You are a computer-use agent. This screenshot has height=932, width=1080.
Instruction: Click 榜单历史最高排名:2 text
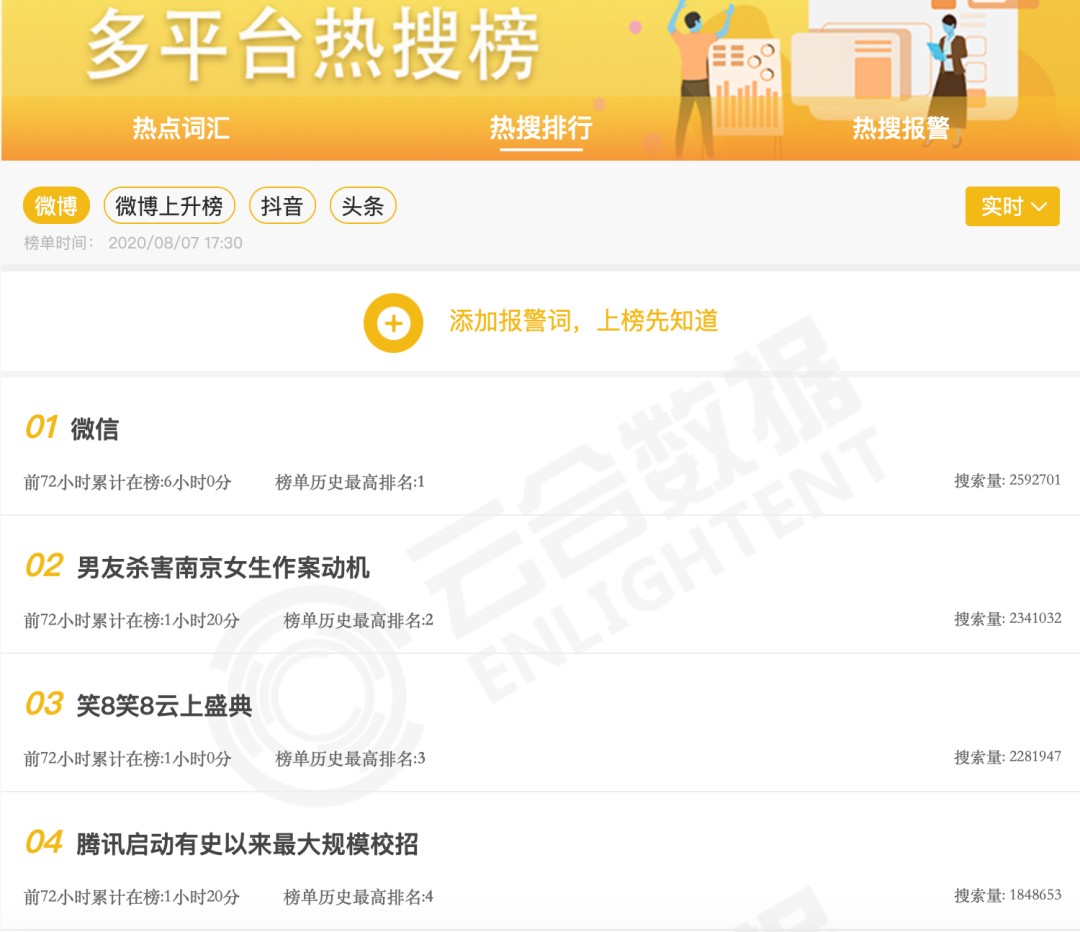pos(358,621)
